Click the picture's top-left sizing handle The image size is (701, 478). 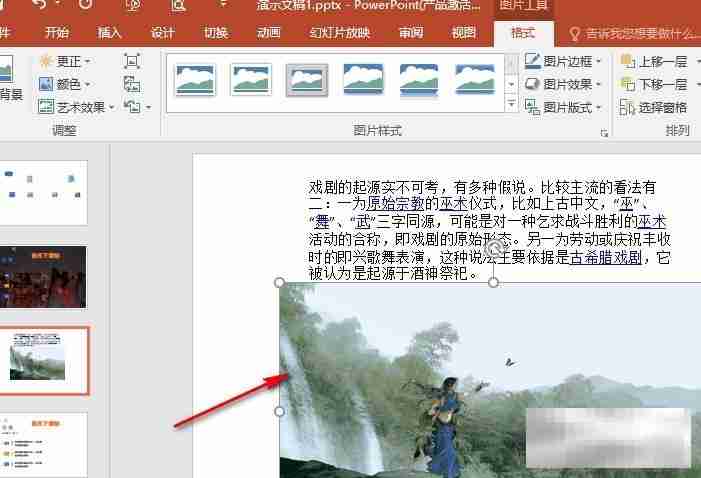coord(279,283)
